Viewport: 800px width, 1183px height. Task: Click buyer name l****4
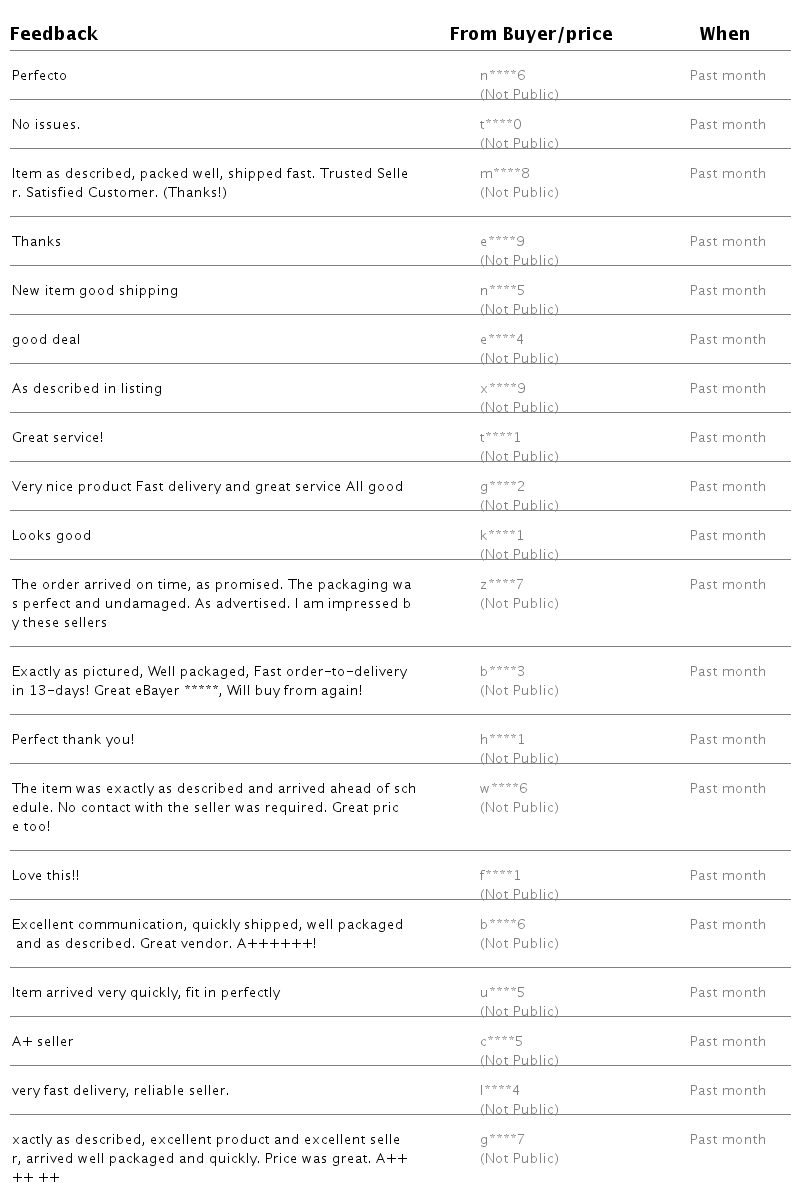500,1091
